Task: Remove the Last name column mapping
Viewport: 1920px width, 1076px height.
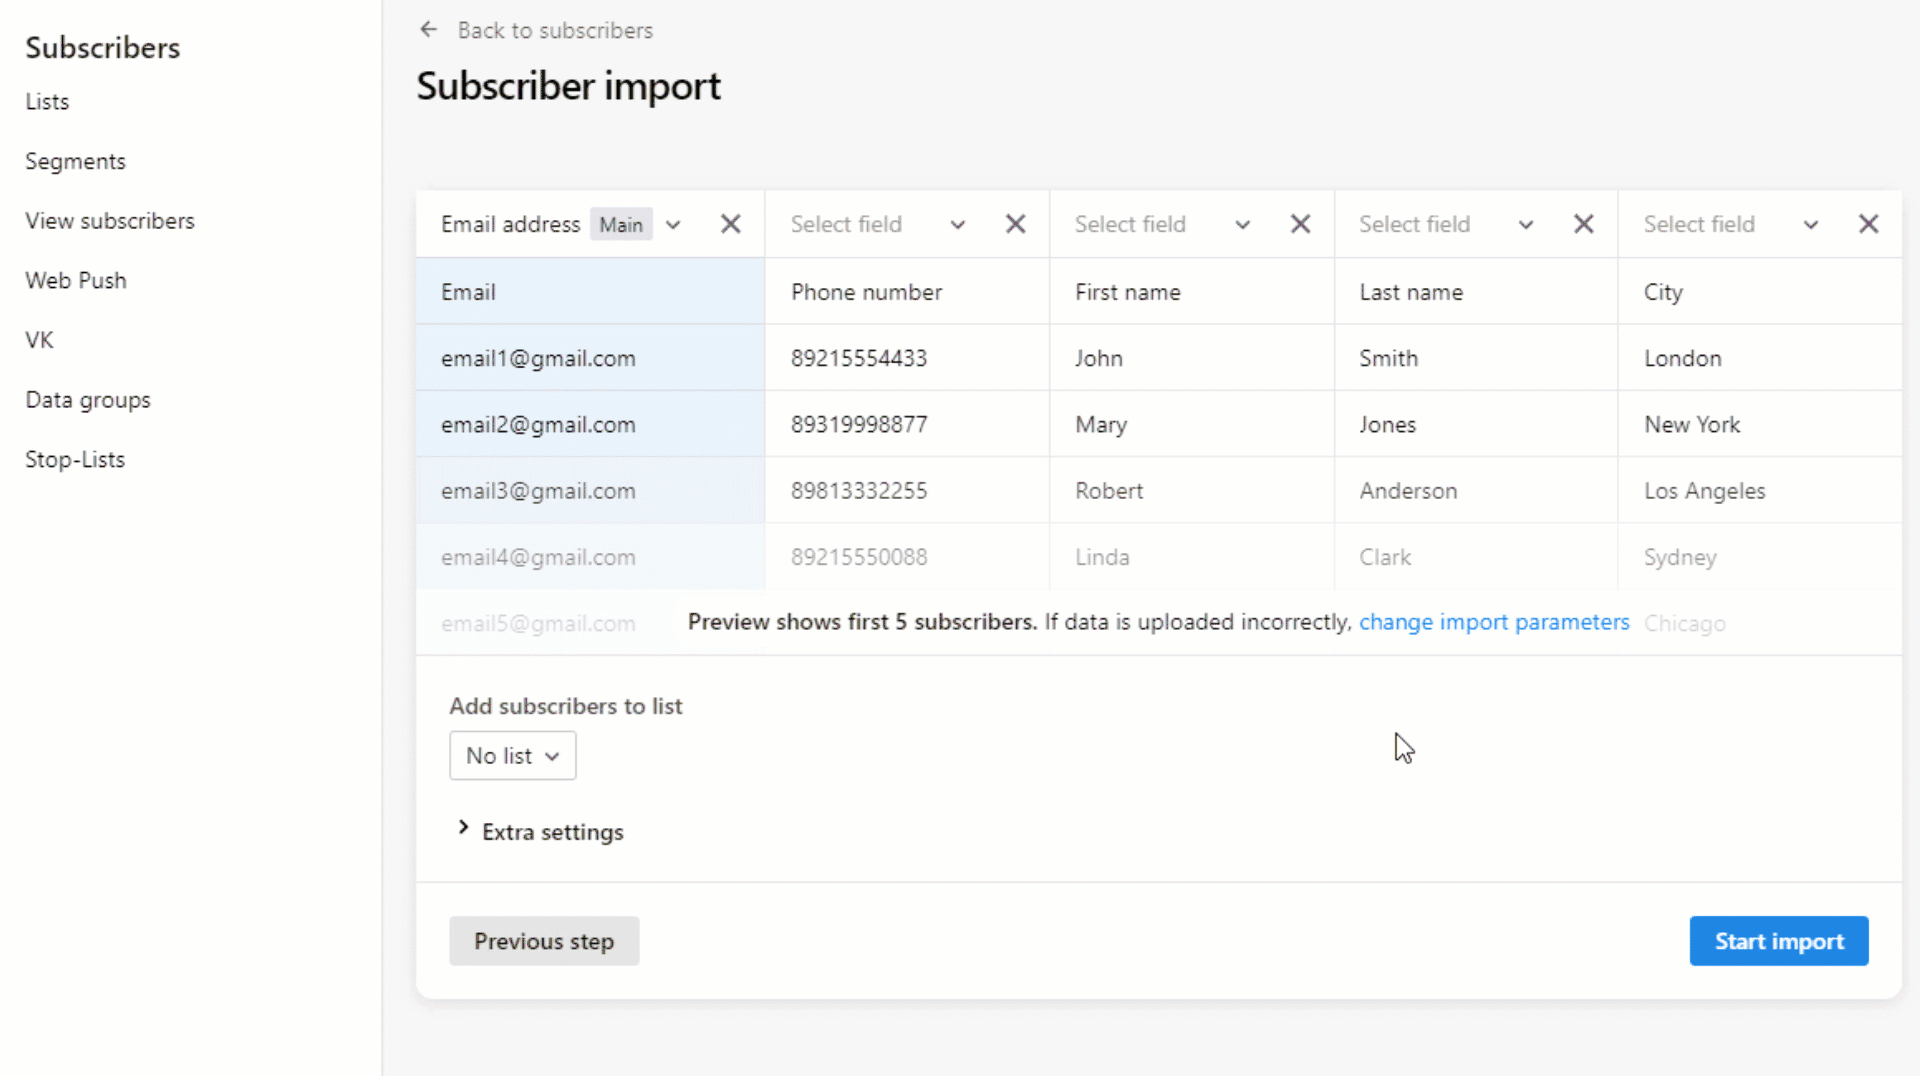Action: coord(1583,224)
